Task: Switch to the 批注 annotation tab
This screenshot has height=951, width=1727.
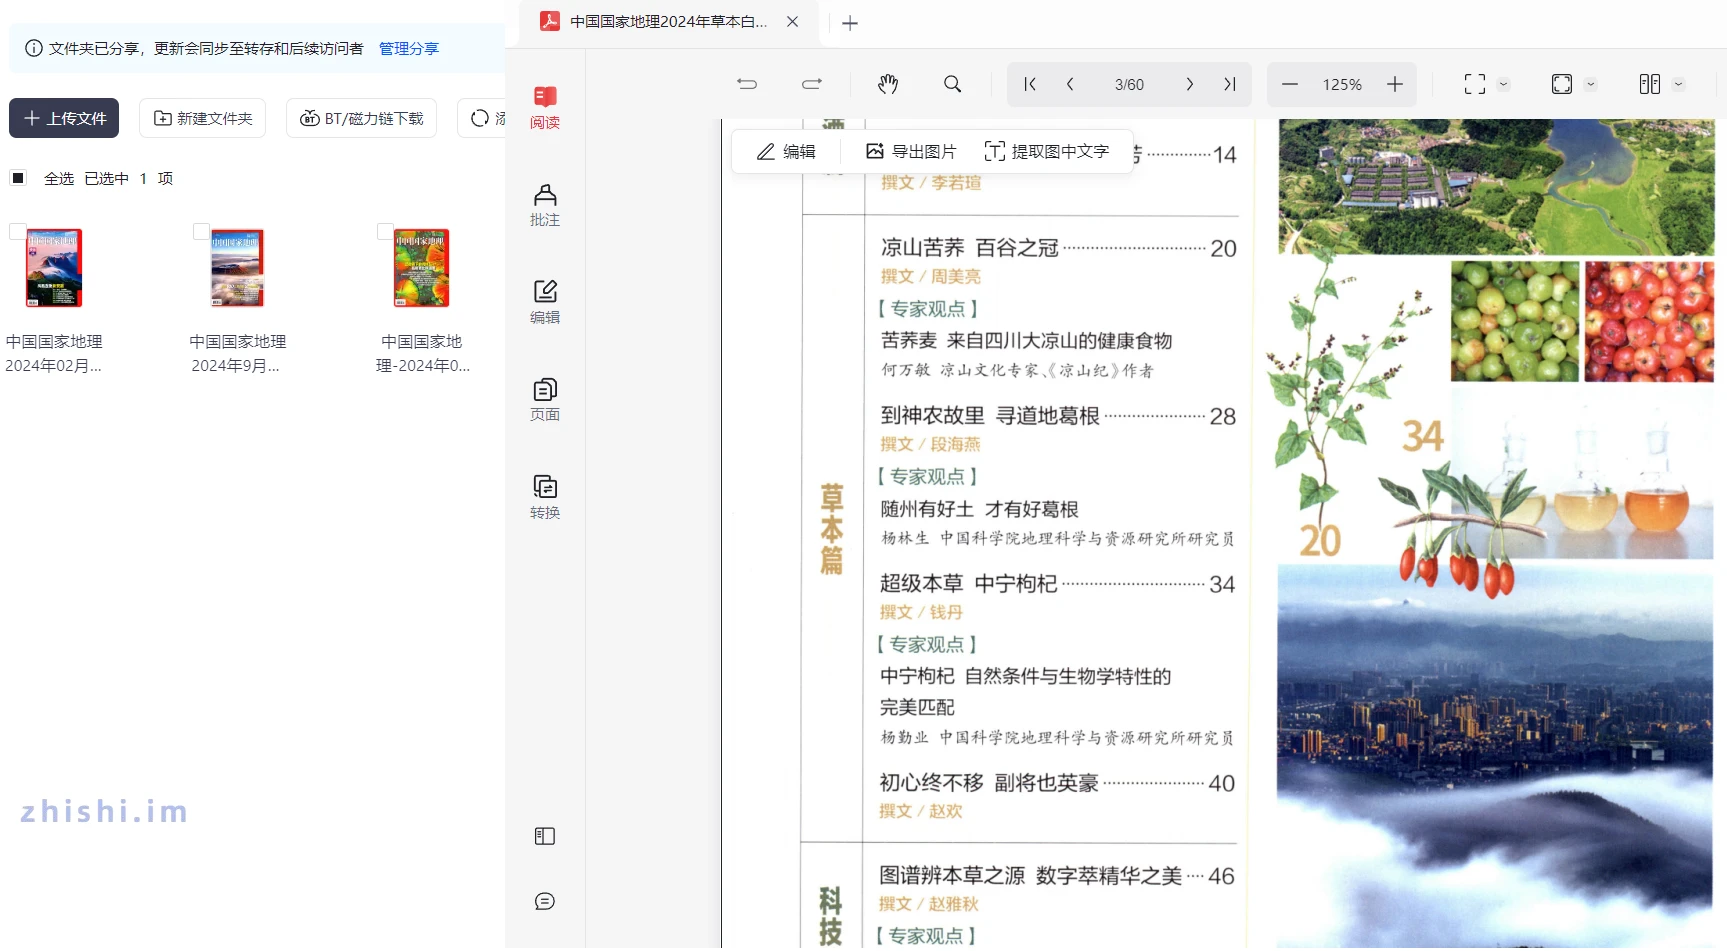Action: (545, 205)
